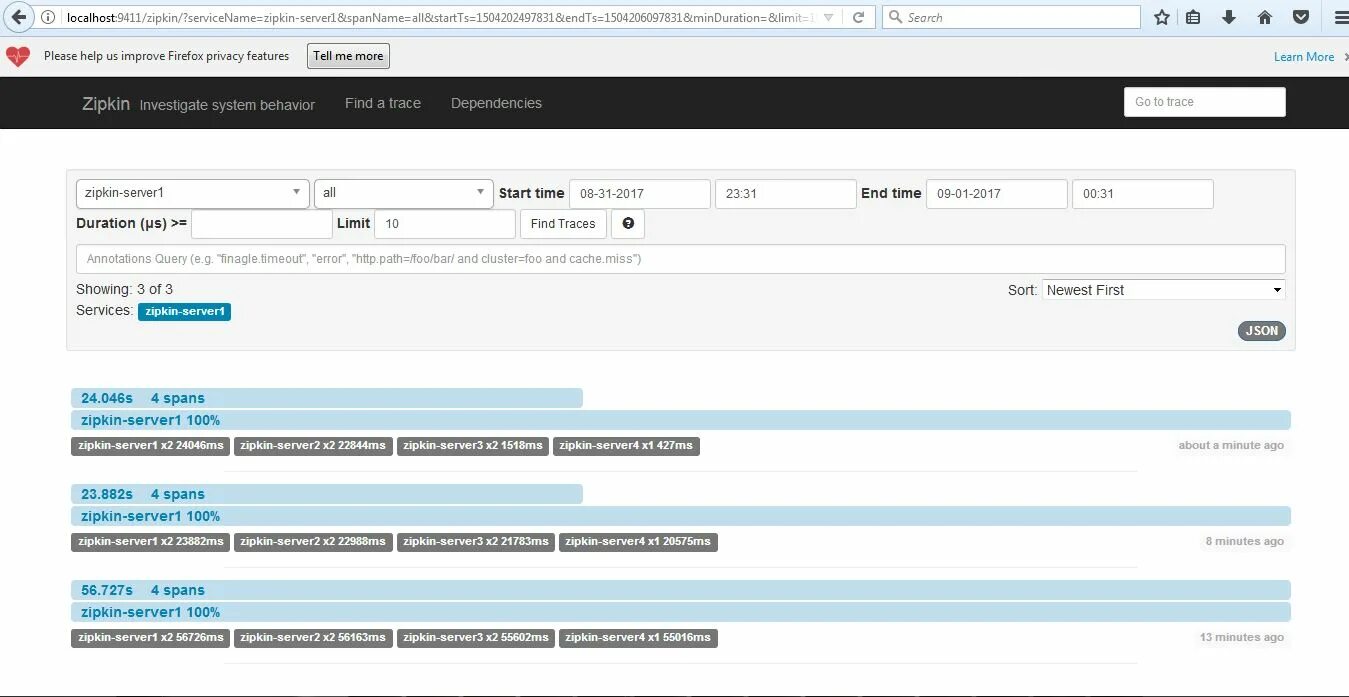The image size is (1349, 697).
Task: Click 'about a minute ago' timestamp
Action: click(1231, 446)
